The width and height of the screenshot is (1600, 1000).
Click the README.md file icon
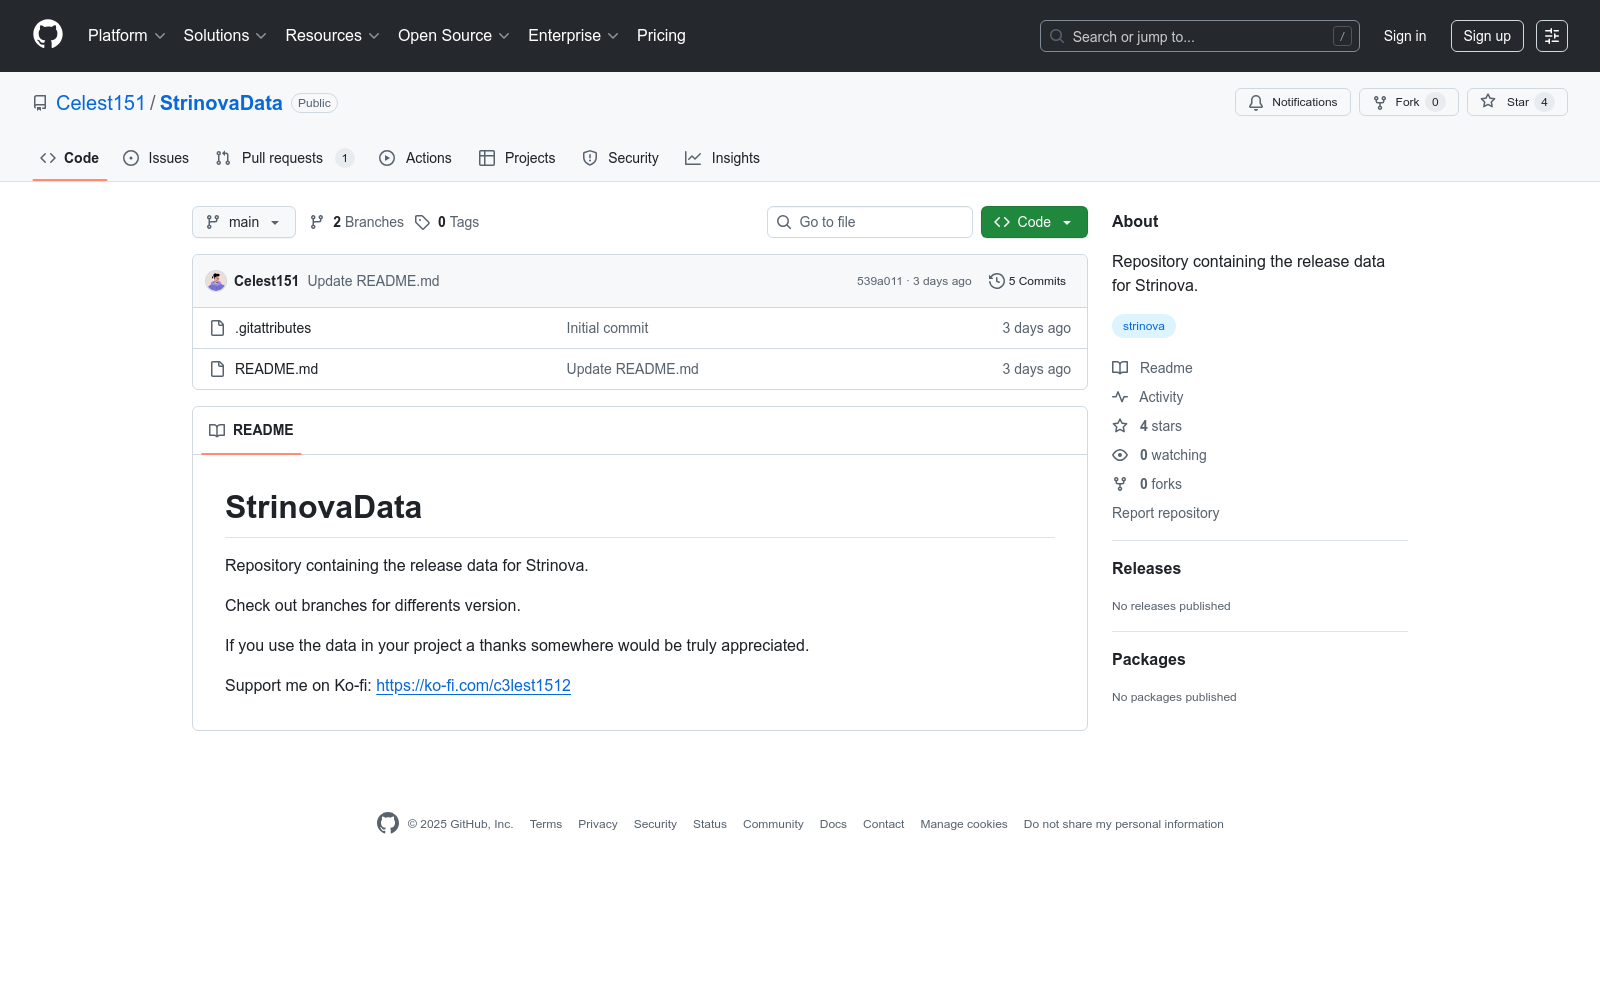click(x=217, y=369)
